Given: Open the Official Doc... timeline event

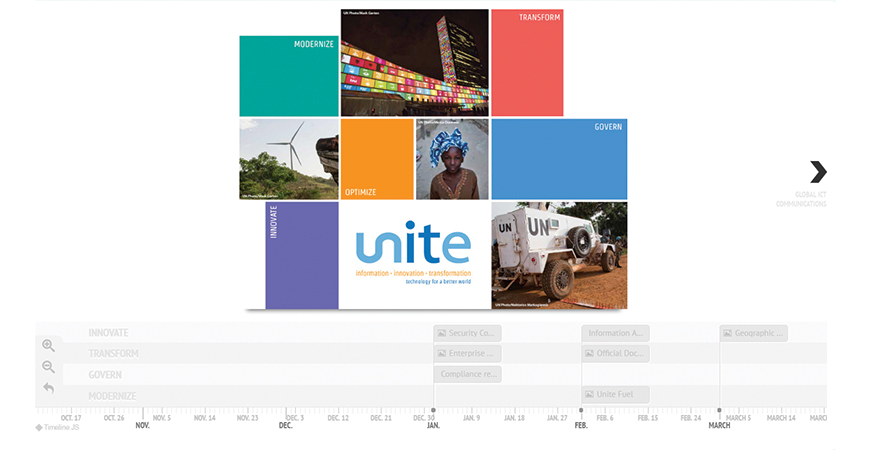Looking at the screenshot, I should (x=615, y=353).
